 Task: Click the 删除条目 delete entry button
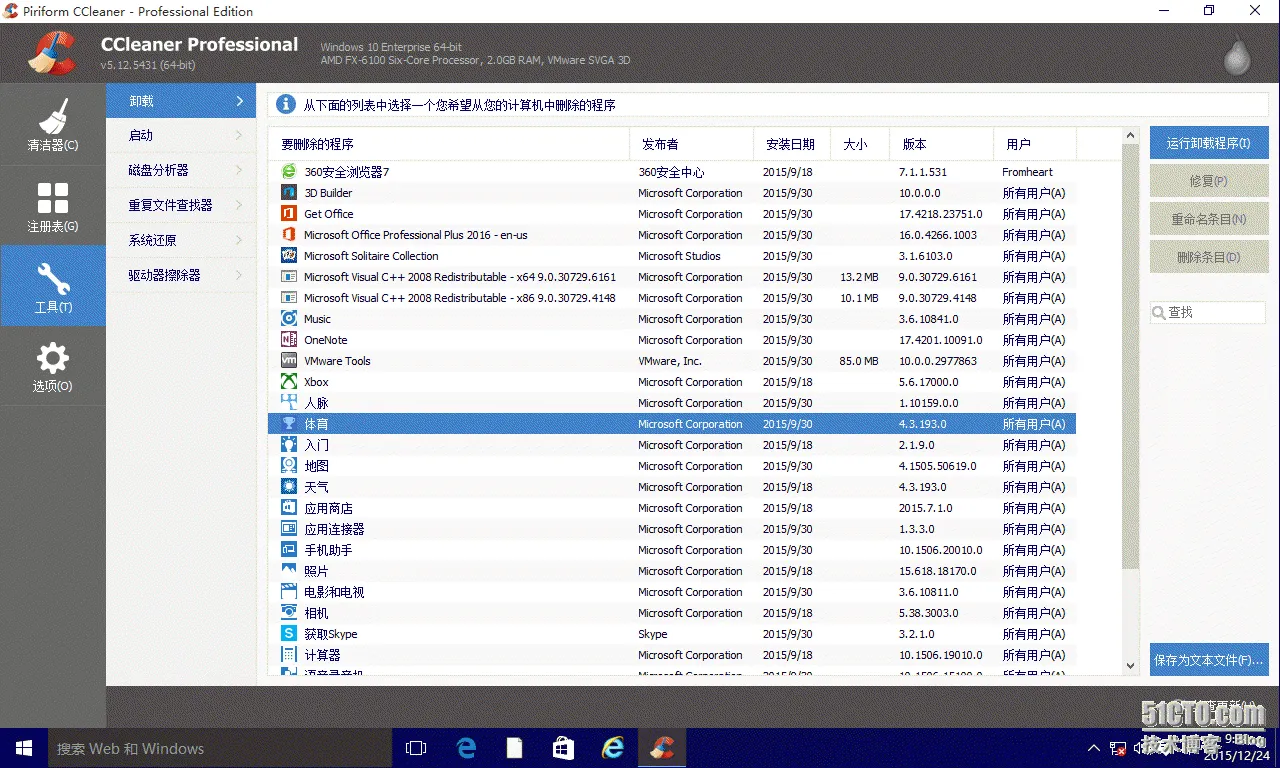pos(1209,257)
